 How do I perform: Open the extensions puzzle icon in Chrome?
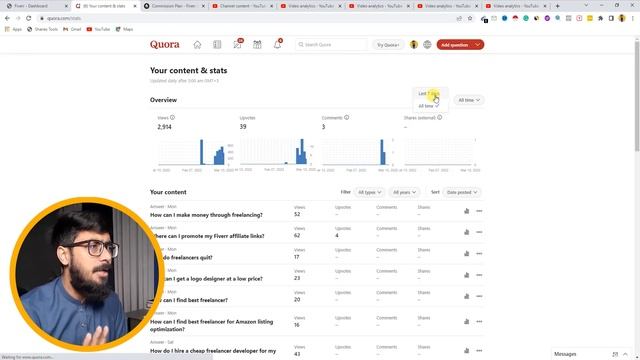[600, 18]
